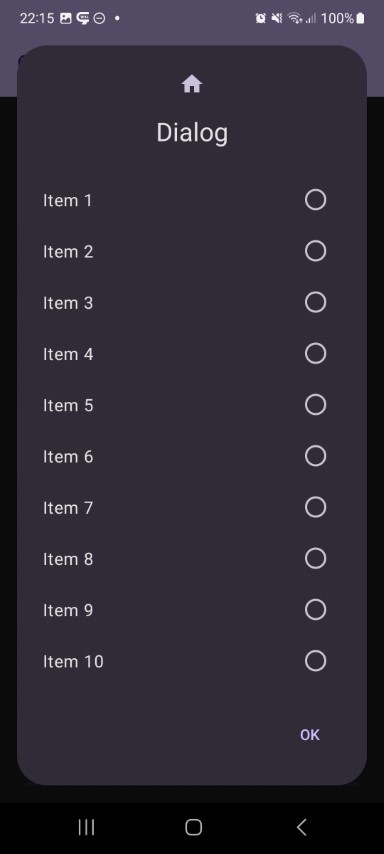Screen dimensions: 384x854
Task: Confirm the dialog with OK
Action: click(x=310, y=735)
